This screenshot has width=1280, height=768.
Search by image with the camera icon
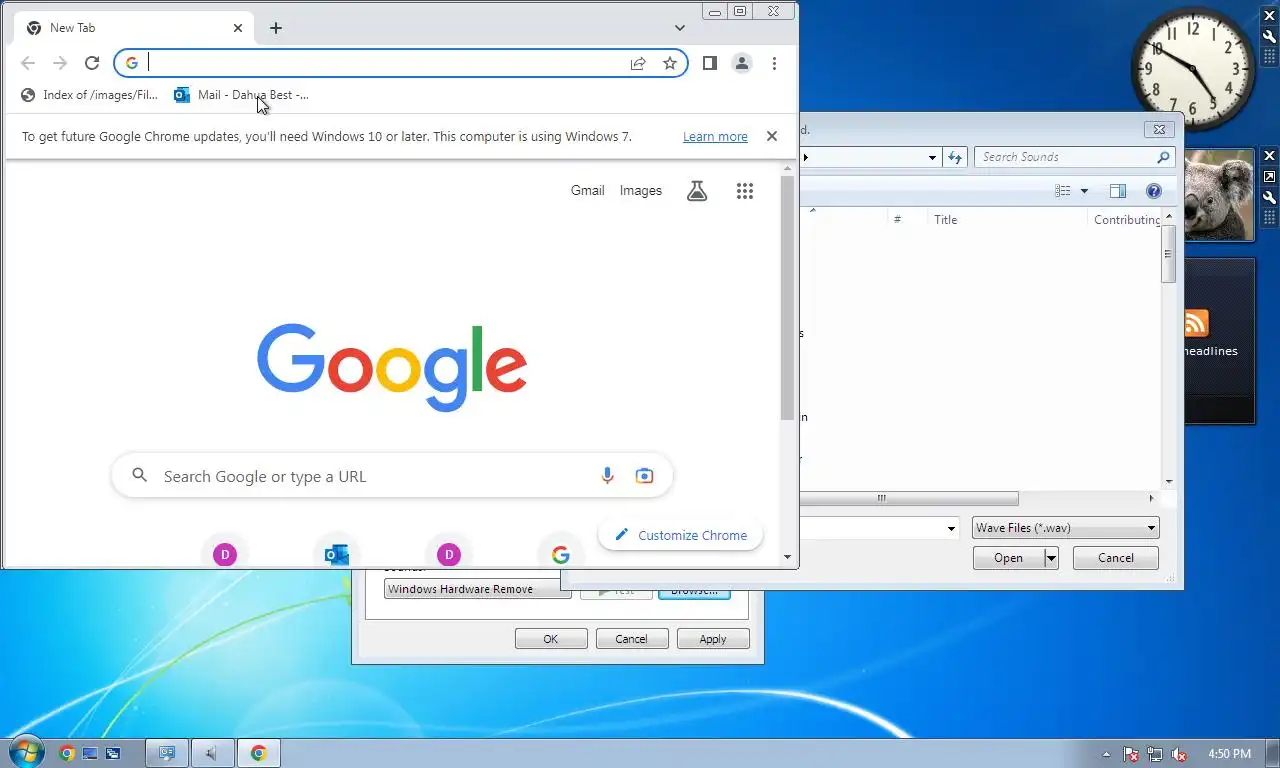click(x=644, y=476)
